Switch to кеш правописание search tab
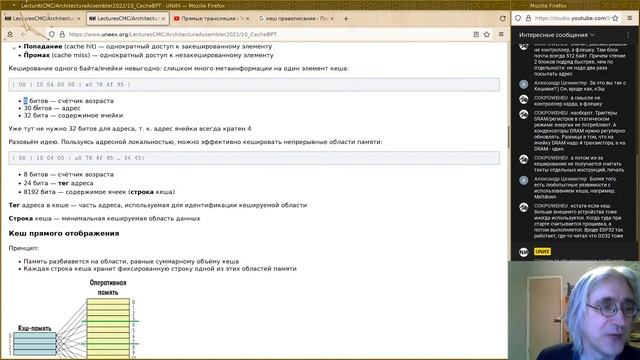This screenshot has width=640, height=360. pyautogui.click(x=296, y=18)
